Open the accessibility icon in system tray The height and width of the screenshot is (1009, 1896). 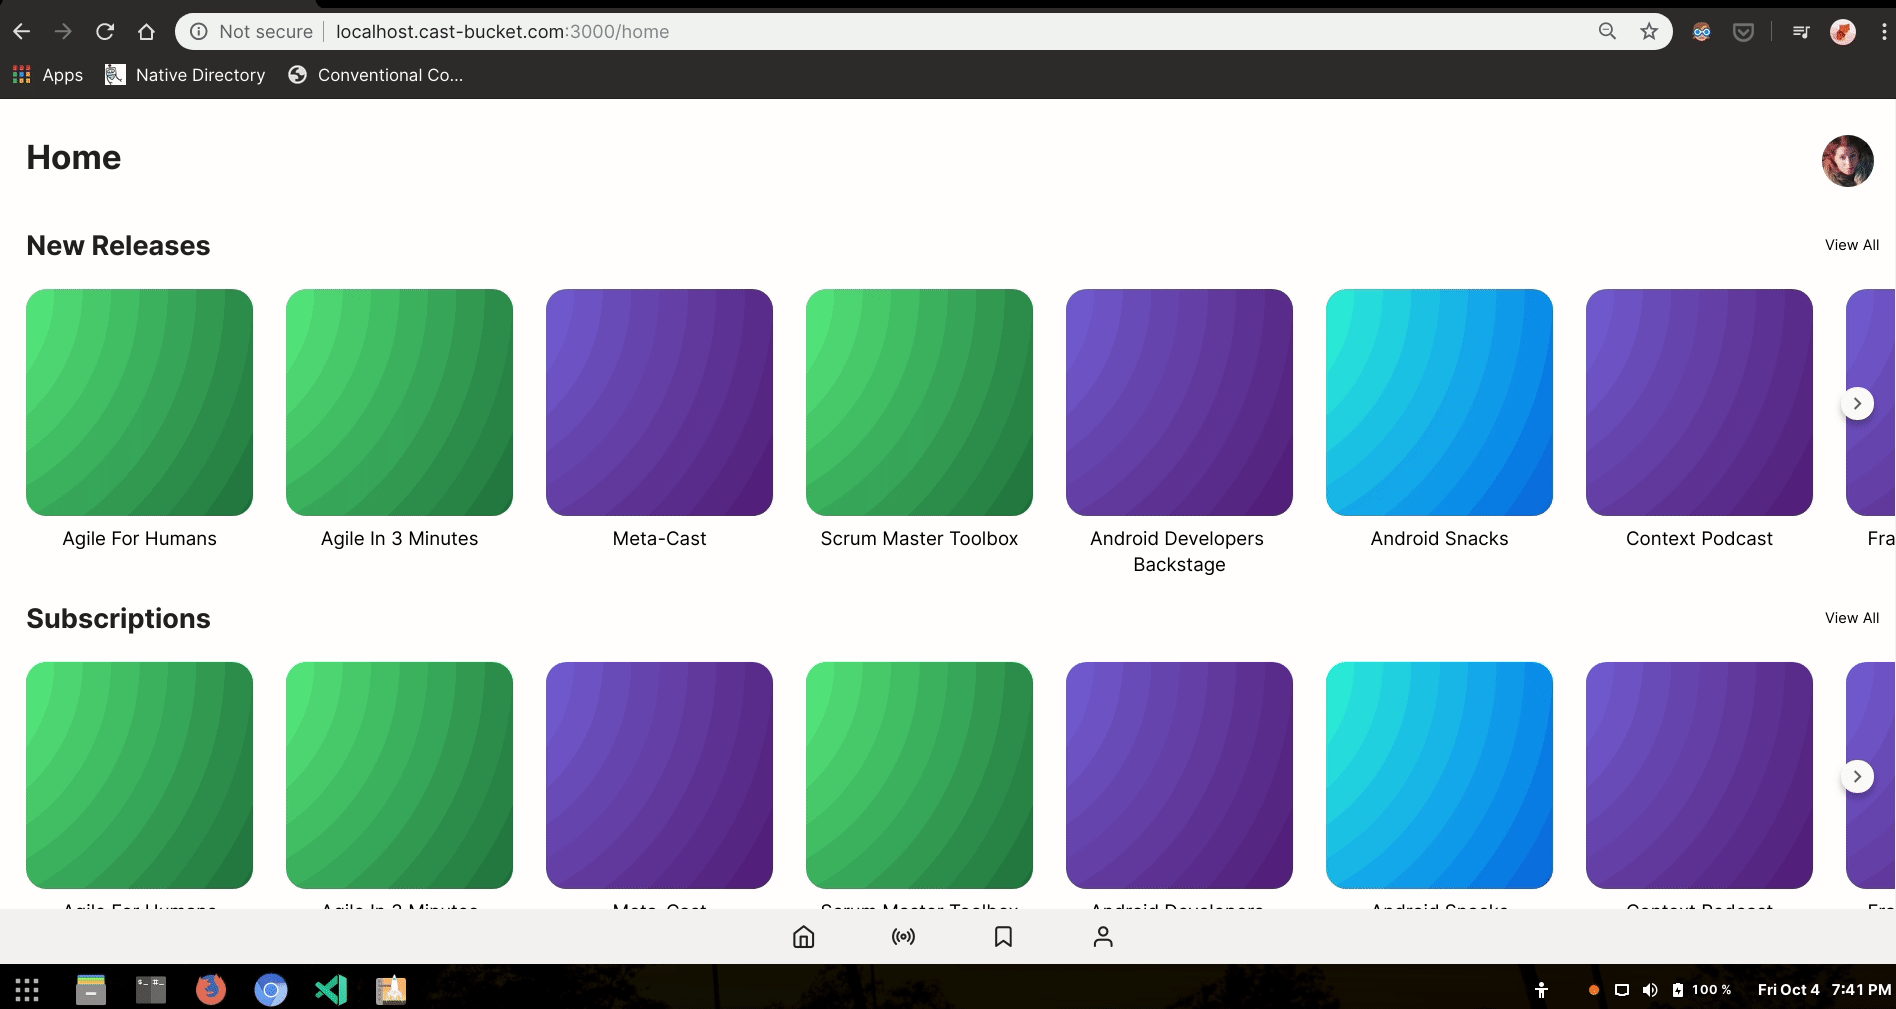[1542, 990]
